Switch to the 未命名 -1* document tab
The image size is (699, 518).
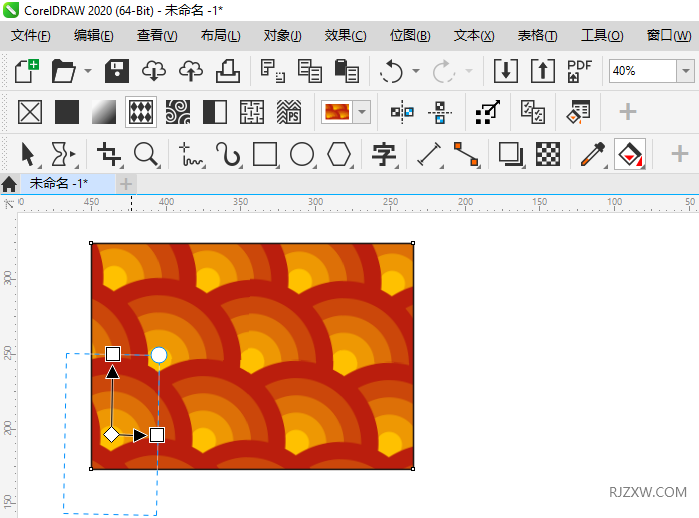pyautogui.click(x=58, y=183)
